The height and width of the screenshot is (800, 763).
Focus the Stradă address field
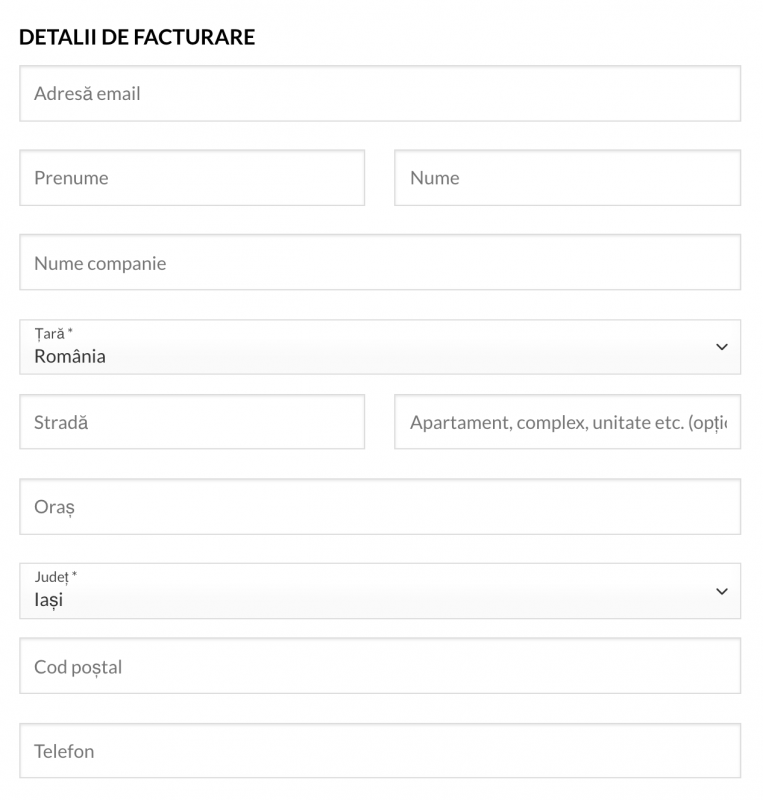pos(192,422)
